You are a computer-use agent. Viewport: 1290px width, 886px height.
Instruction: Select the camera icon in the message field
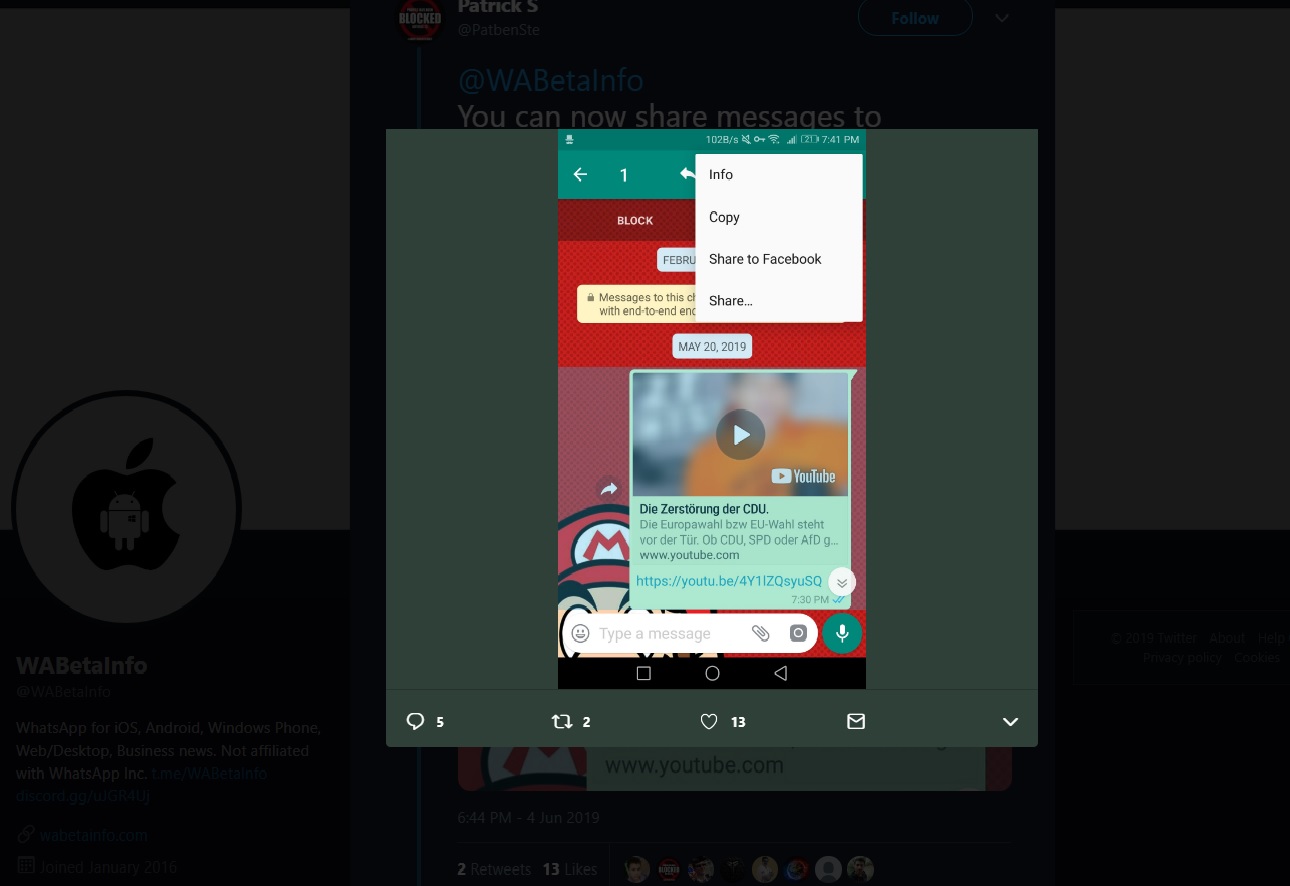[x=797, y=633]
